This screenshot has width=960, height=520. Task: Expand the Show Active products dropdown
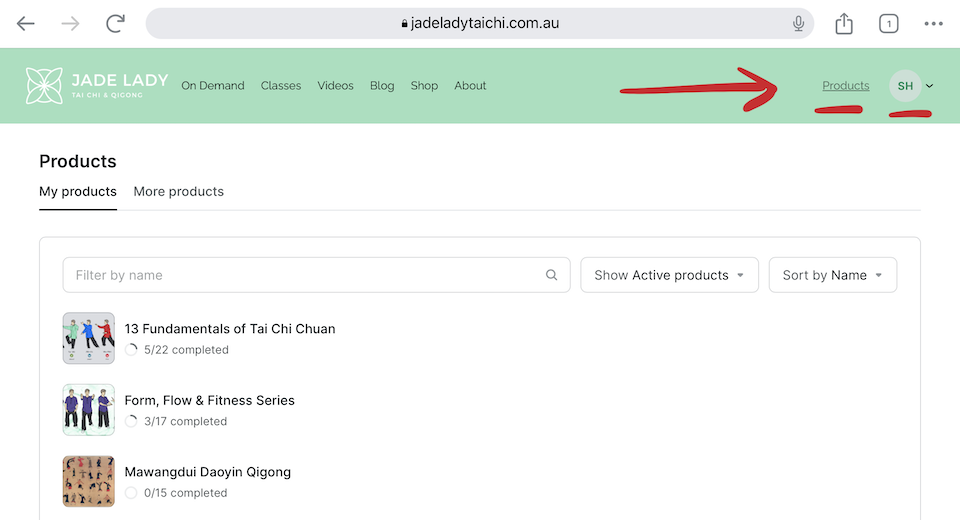pyautogui.click(x=669, y=275)
